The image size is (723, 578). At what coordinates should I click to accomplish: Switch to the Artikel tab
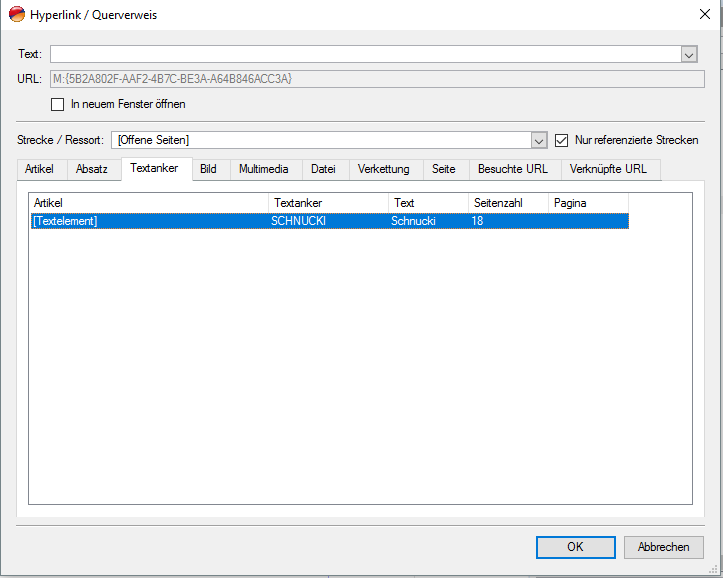tap(39, 169)
